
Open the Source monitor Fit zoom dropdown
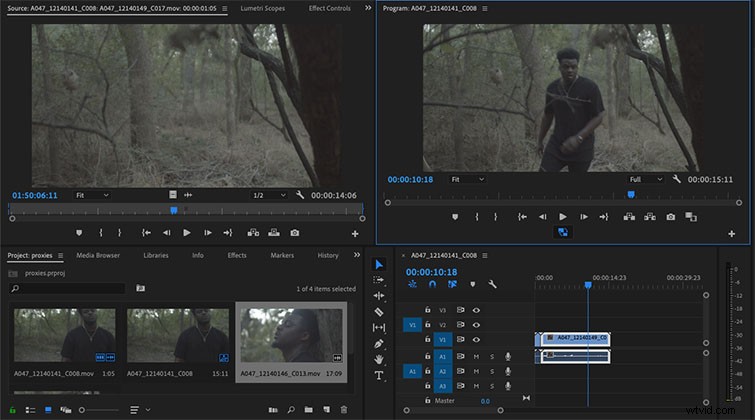pos(92,195)
